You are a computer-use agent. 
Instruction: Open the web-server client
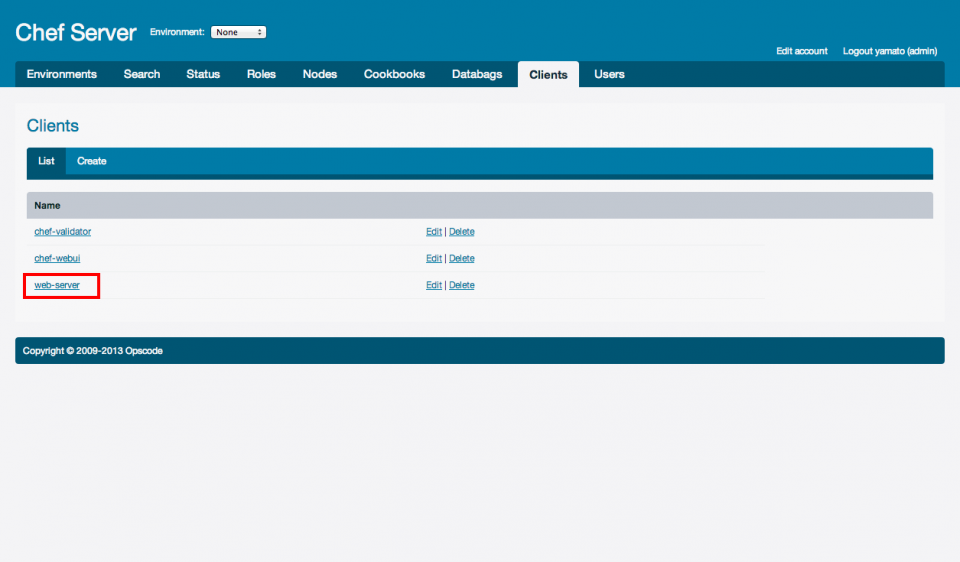click(57, 285)
